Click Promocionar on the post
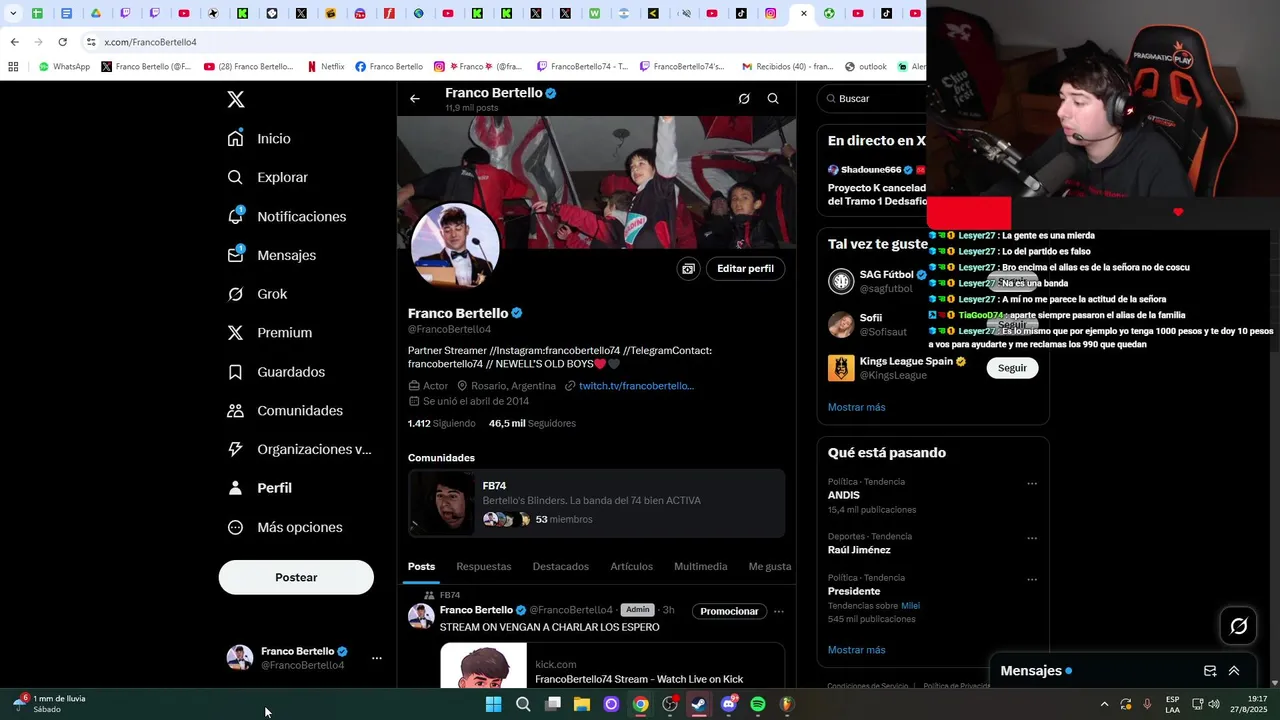 [729, 611]
